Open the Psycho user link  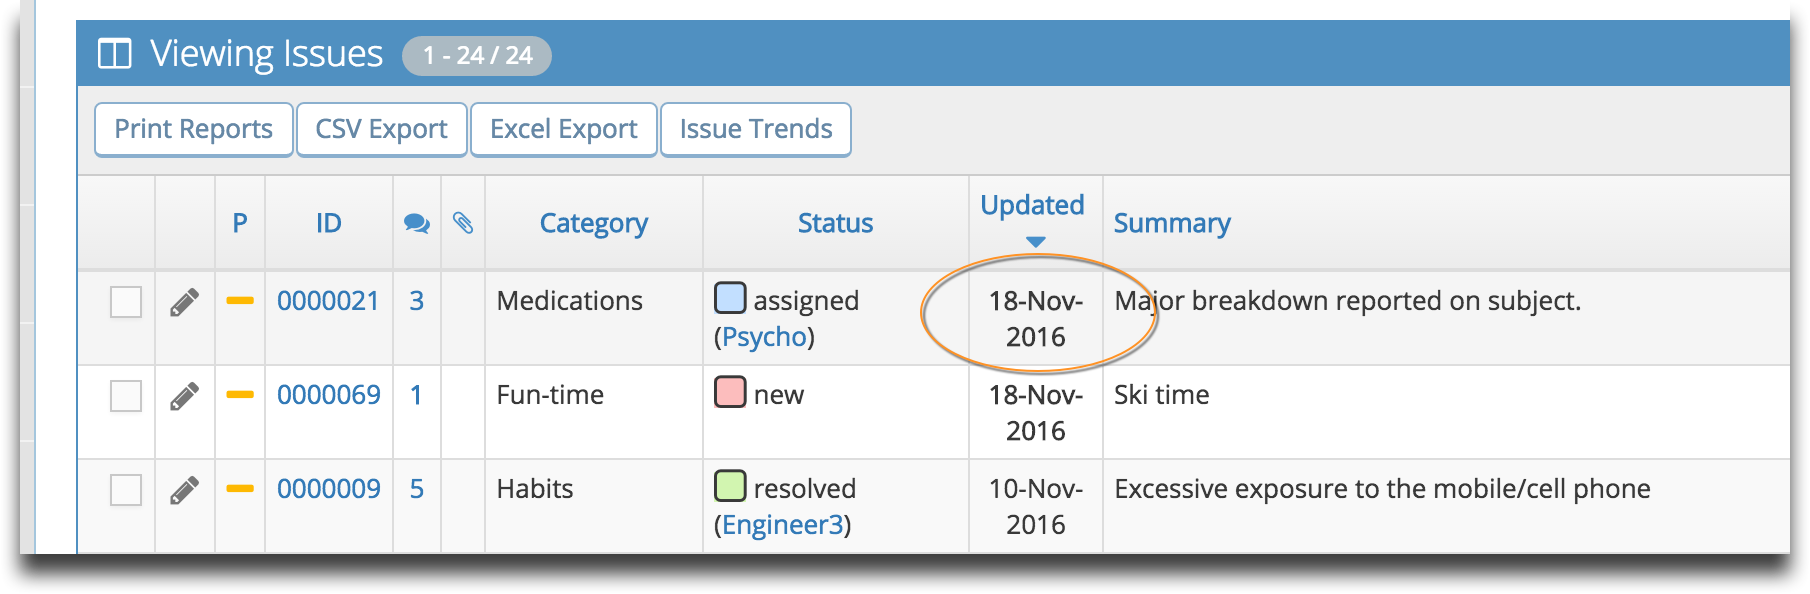coord(765,337)
